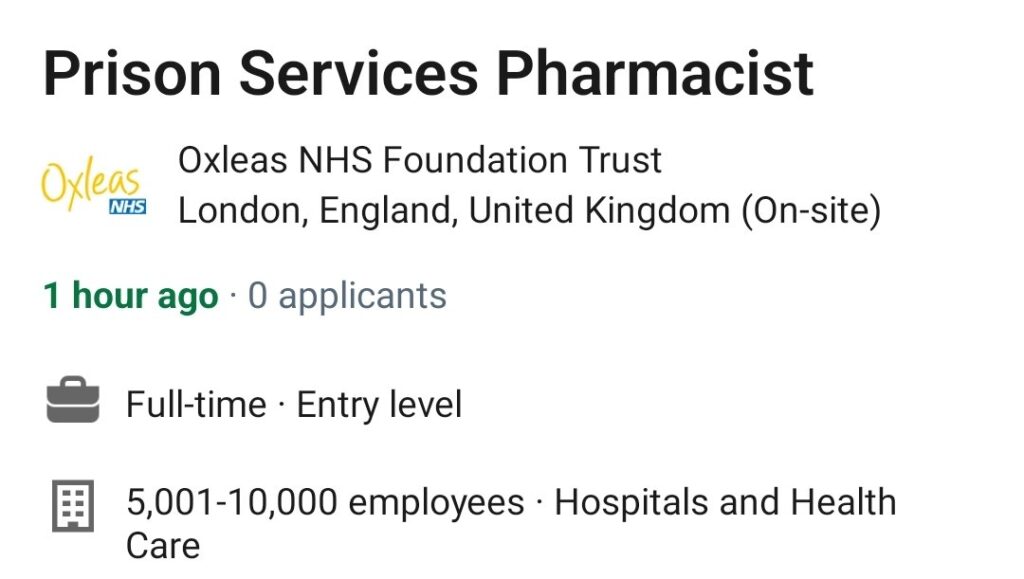Click the blue NHS badge in logo
Screen dimensions: 1024x579
[128, 206]
